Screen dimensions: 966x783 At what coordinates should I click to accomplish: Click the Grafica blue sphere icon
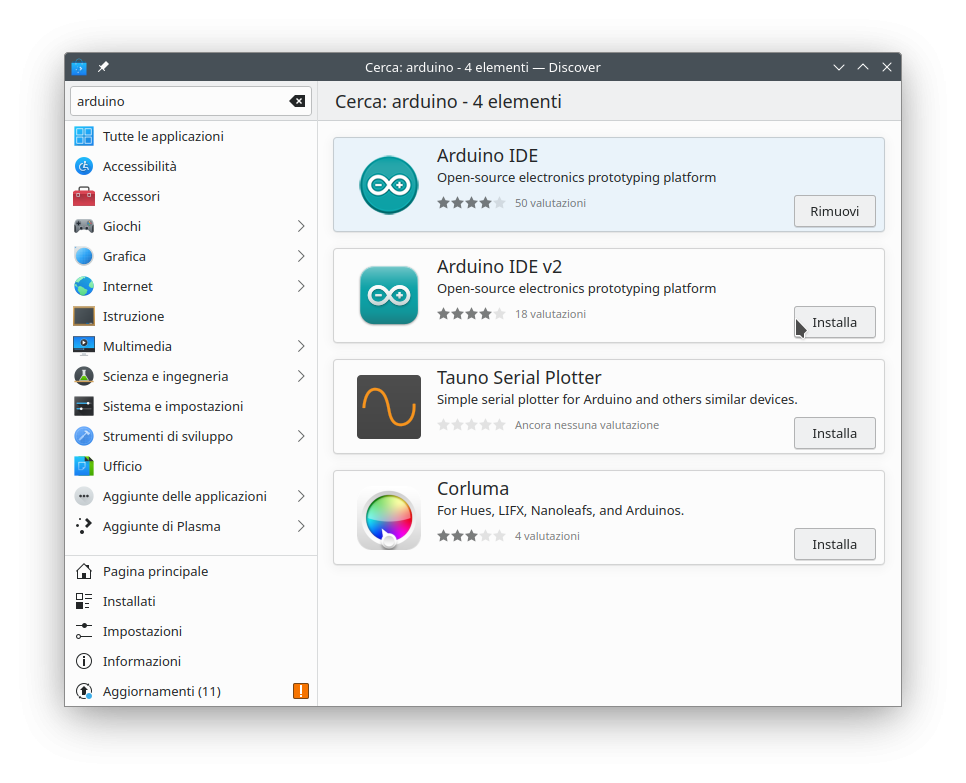coord(84,256)
